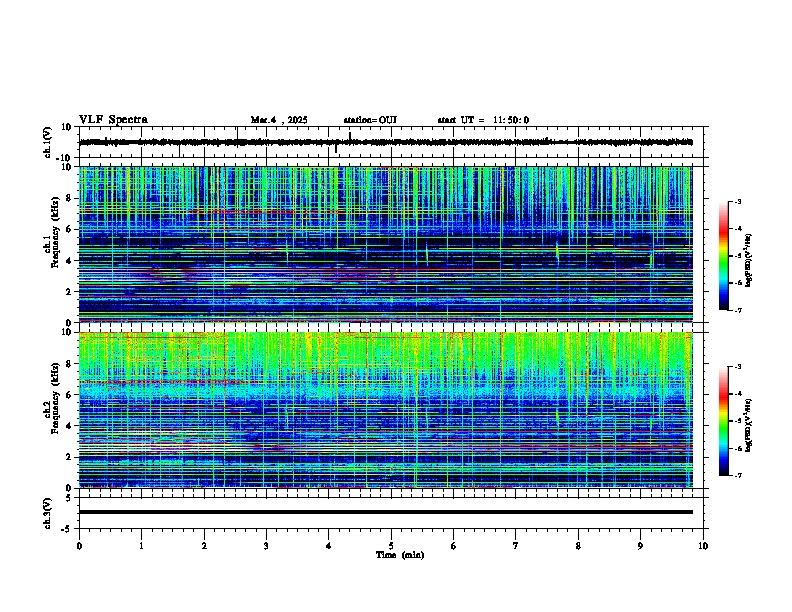Click the "5" tick on ch.3(V) axis
792x612 pixels.
pyautogui.click(x=69, y=497)
